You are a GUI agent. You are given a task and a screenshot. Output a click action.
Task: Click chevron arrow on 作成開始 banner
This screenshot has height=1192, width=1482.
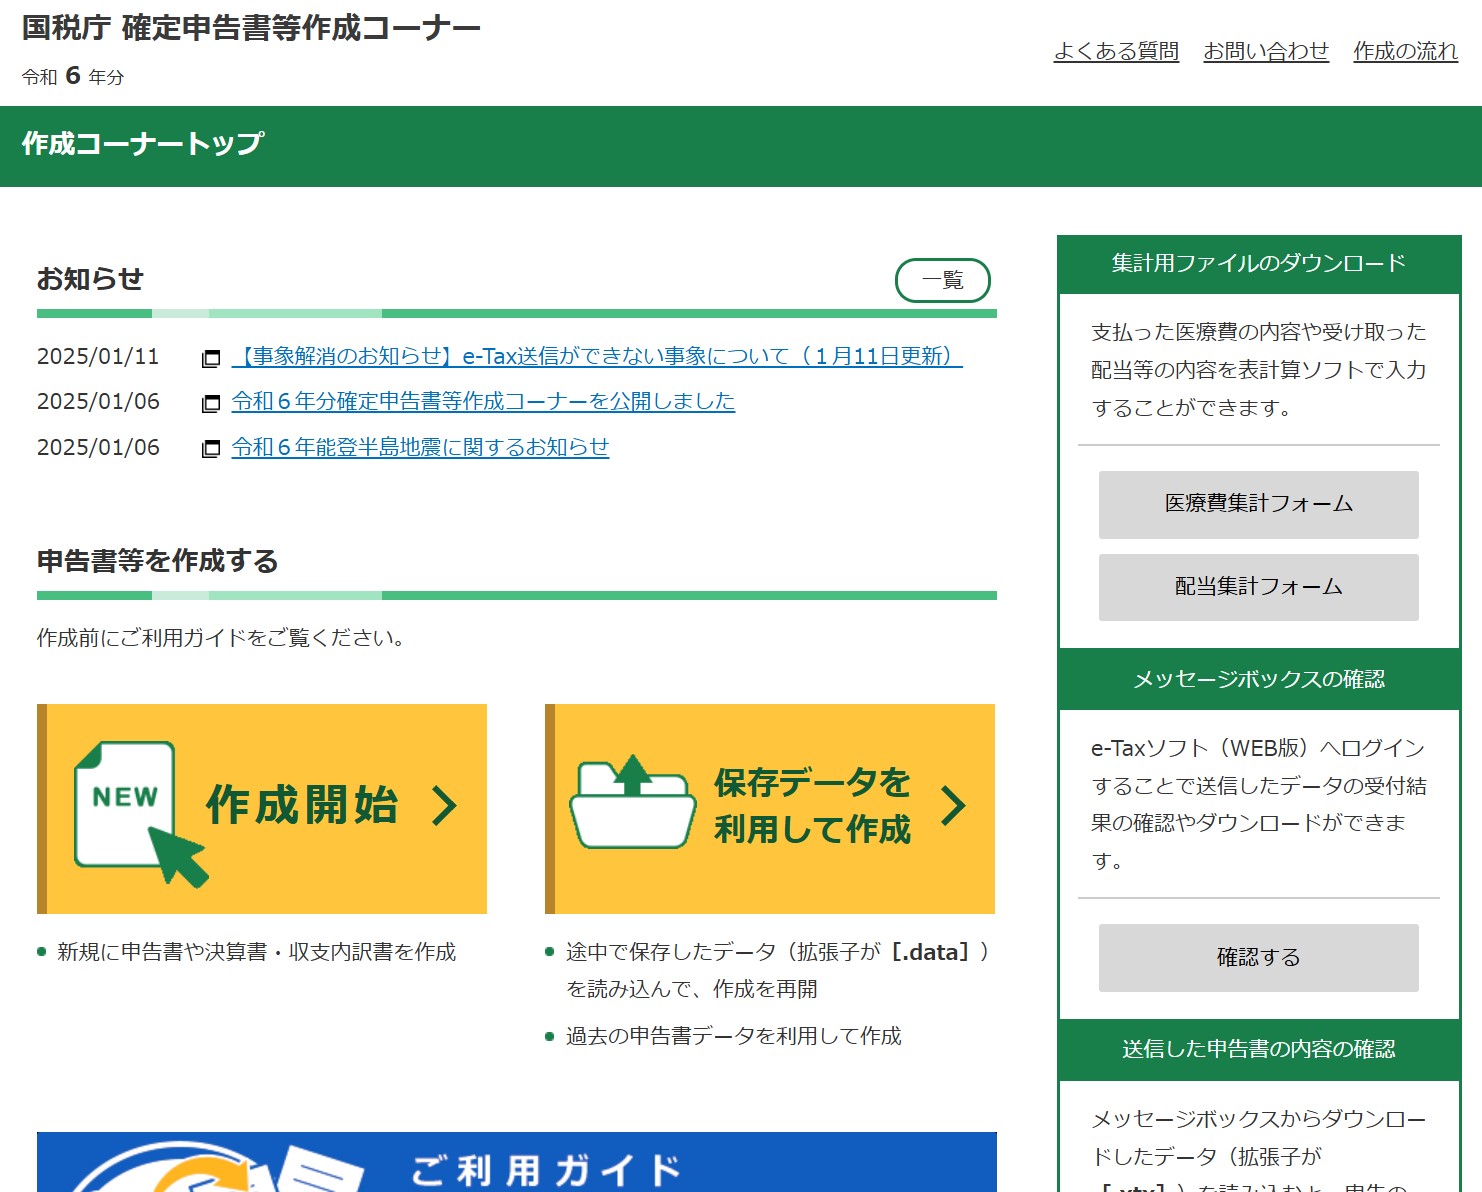click(445, 806)
